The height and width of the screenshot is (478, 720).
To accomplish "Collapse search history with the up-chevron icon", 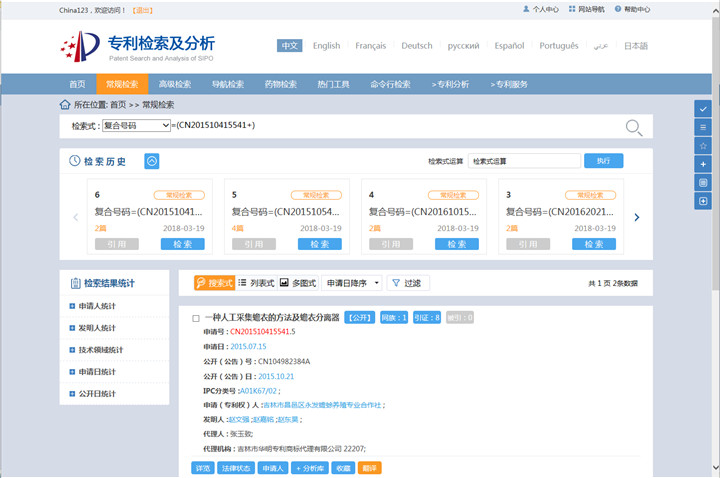I will click(x=151, y=161).
